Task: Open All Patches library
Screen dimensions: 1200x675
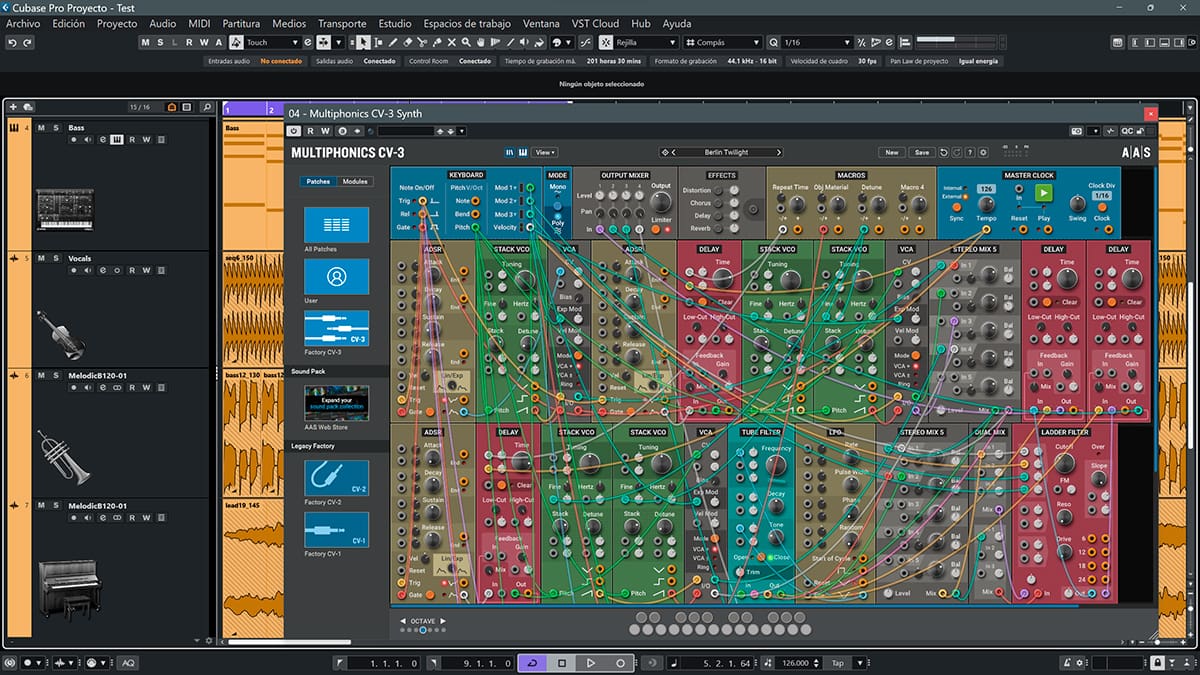Action: click(x=336, y=225)
